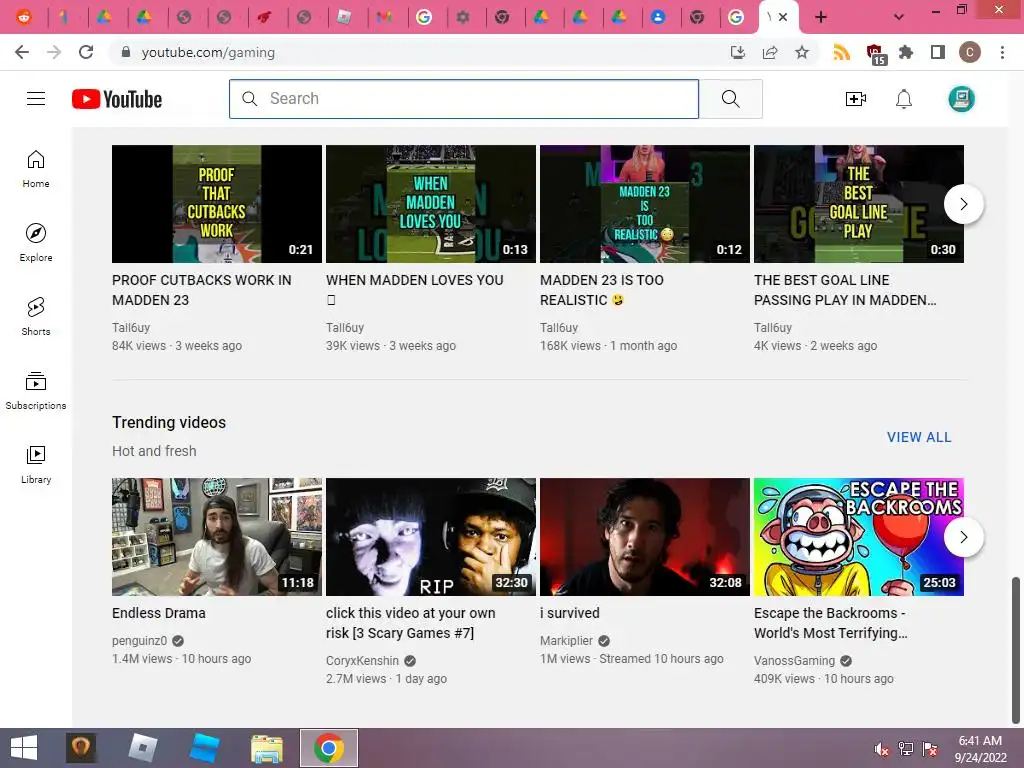Click the muted volume tray icon

882,749
